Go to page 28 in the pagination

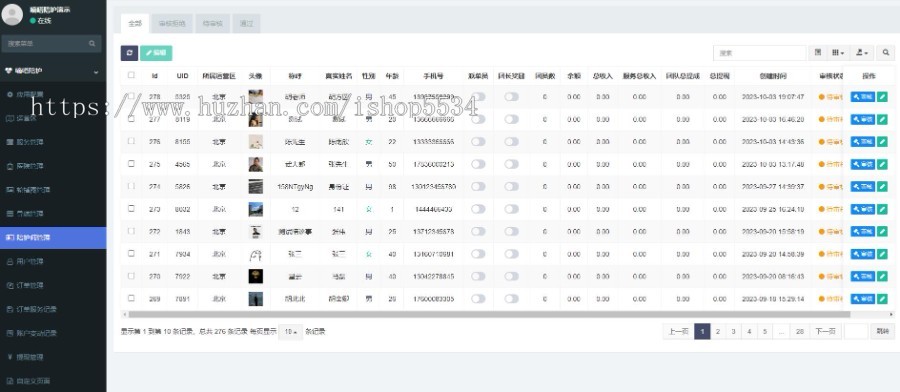click(x=800, y=331)
